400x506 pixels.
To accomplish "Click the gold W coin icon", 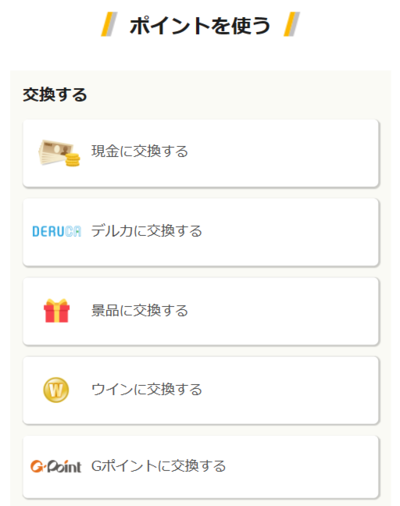I will 56,390.
